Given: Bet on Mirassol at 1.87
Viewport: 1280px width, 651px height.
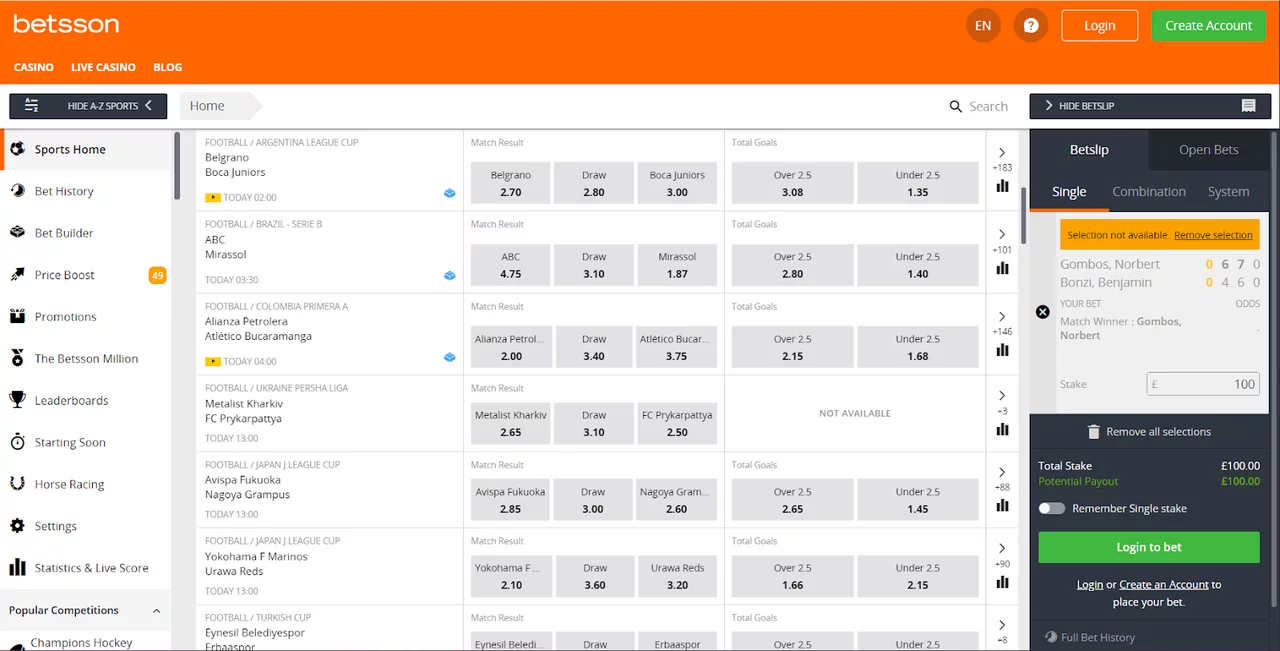Looking at the screenshot, I should click(x=677, y=265).
